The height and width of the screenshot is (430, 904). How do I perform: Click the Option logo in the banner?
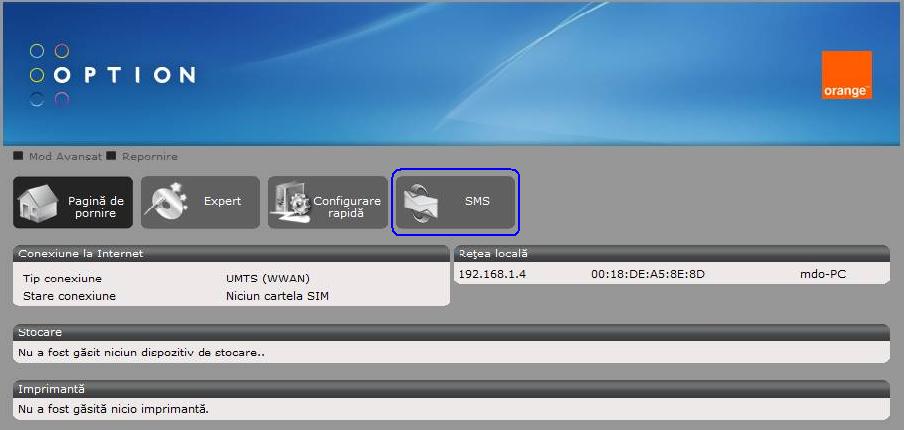click(112, 75)
